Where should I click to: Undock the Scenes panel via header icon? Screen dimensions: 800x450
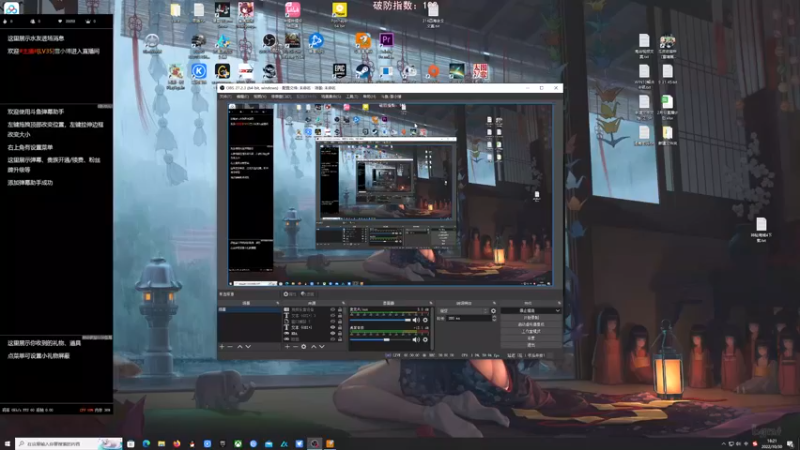(278, 303)
